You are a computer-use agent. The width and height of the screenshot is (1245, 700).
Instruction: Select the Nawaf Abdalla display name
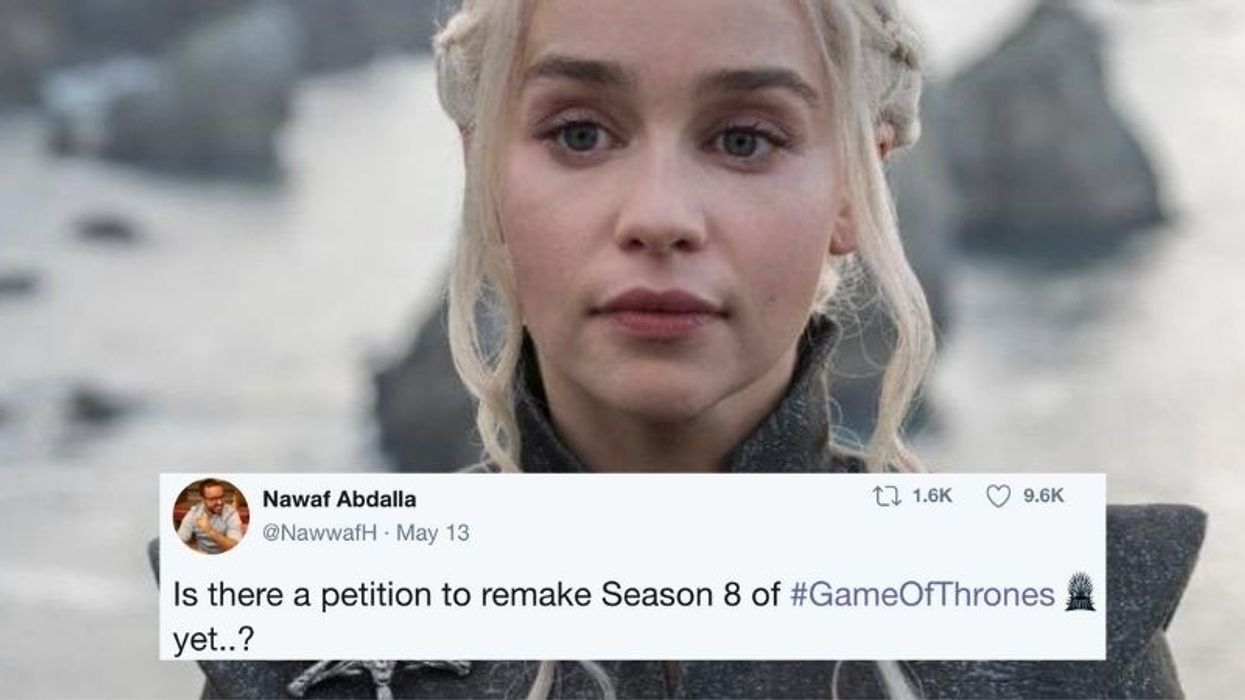[x=338, y=499]
